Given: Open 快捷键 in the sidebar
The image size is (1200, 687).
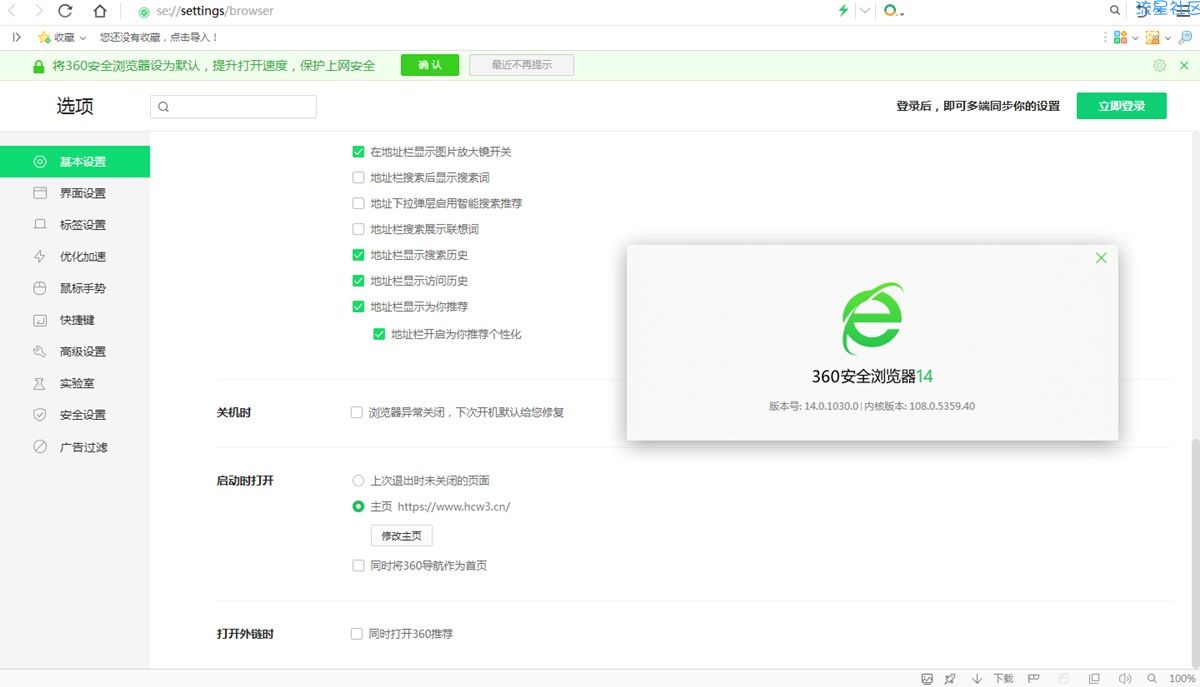Looking at the screenshot, I should coord(75,320).
